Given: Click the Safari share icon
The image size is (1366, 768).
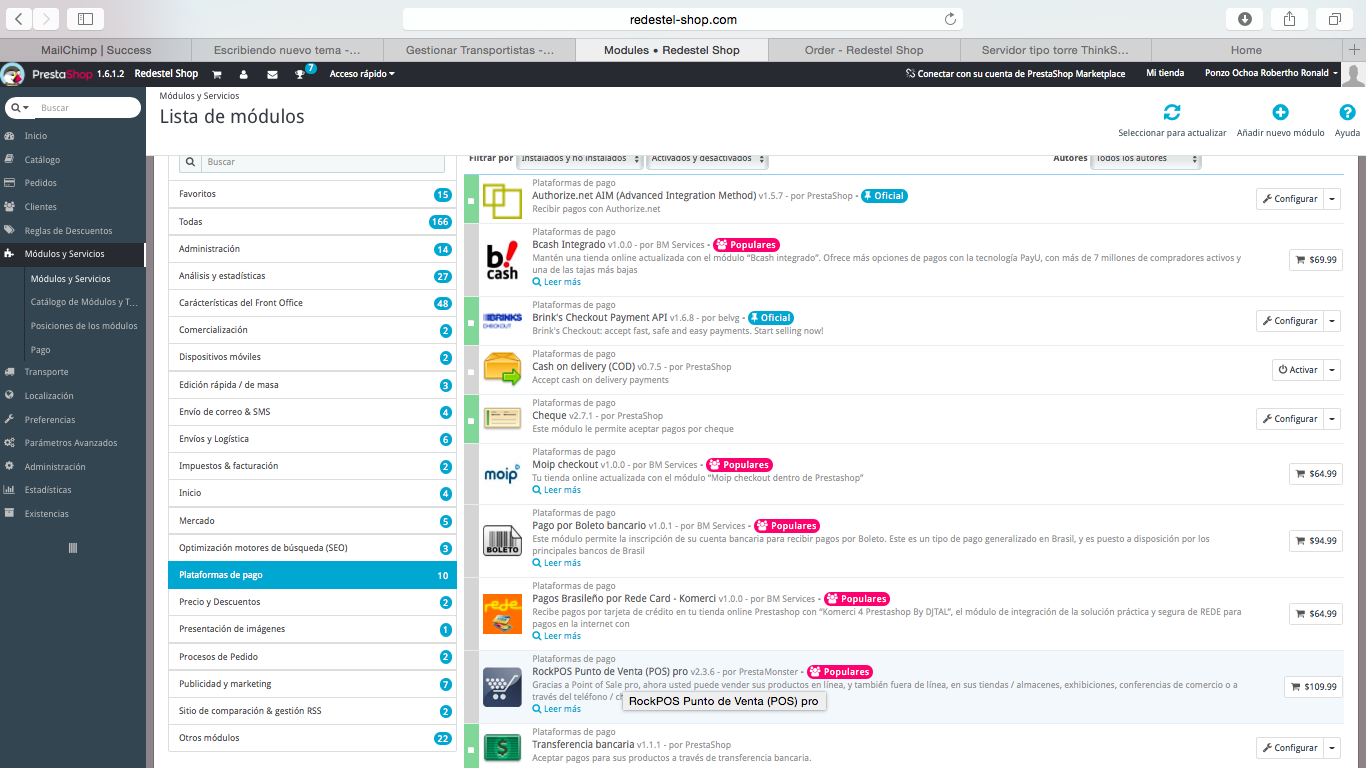Looking at the screenshot, I should [1290, 19].
